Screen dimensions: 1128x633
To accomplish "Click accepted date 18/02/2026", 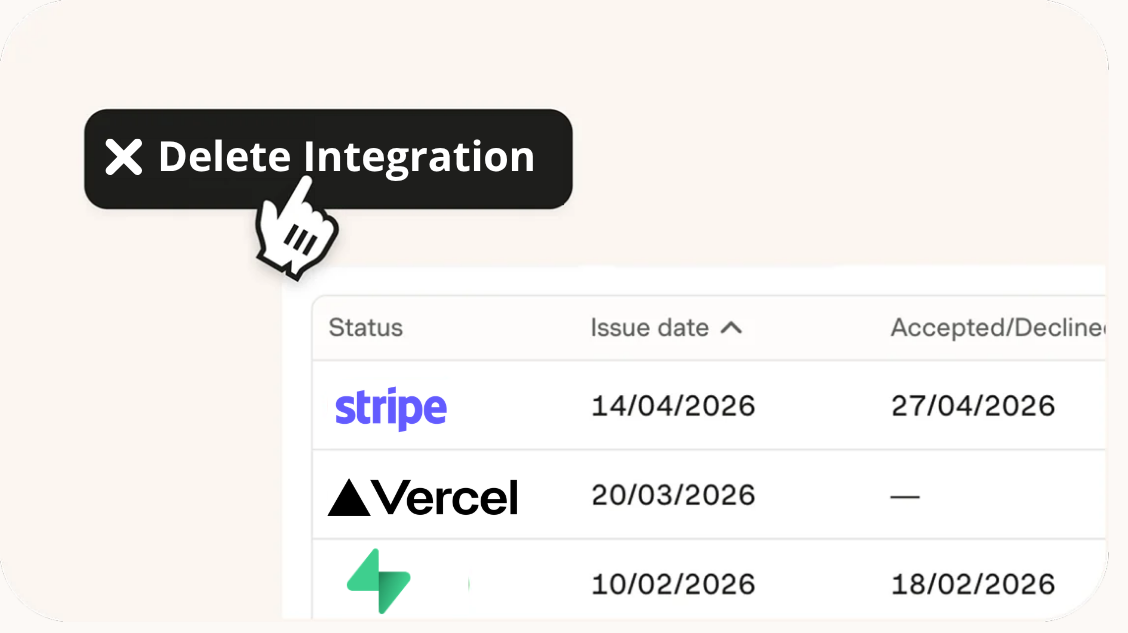I will [973, 584].
